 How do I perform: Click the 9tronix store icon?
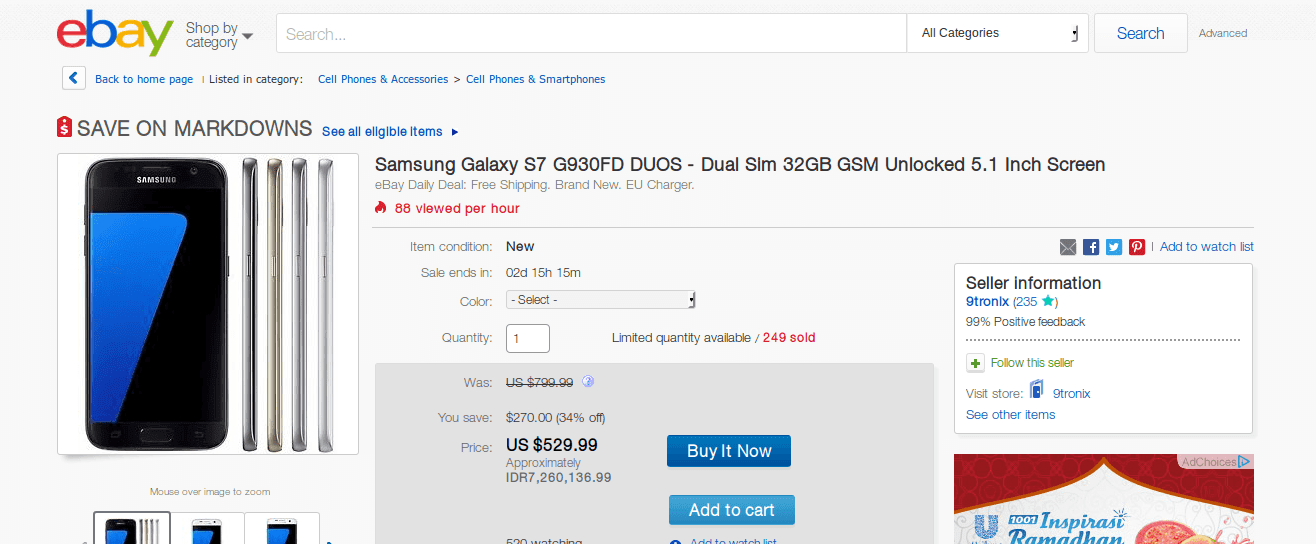tap(1037, 390)
